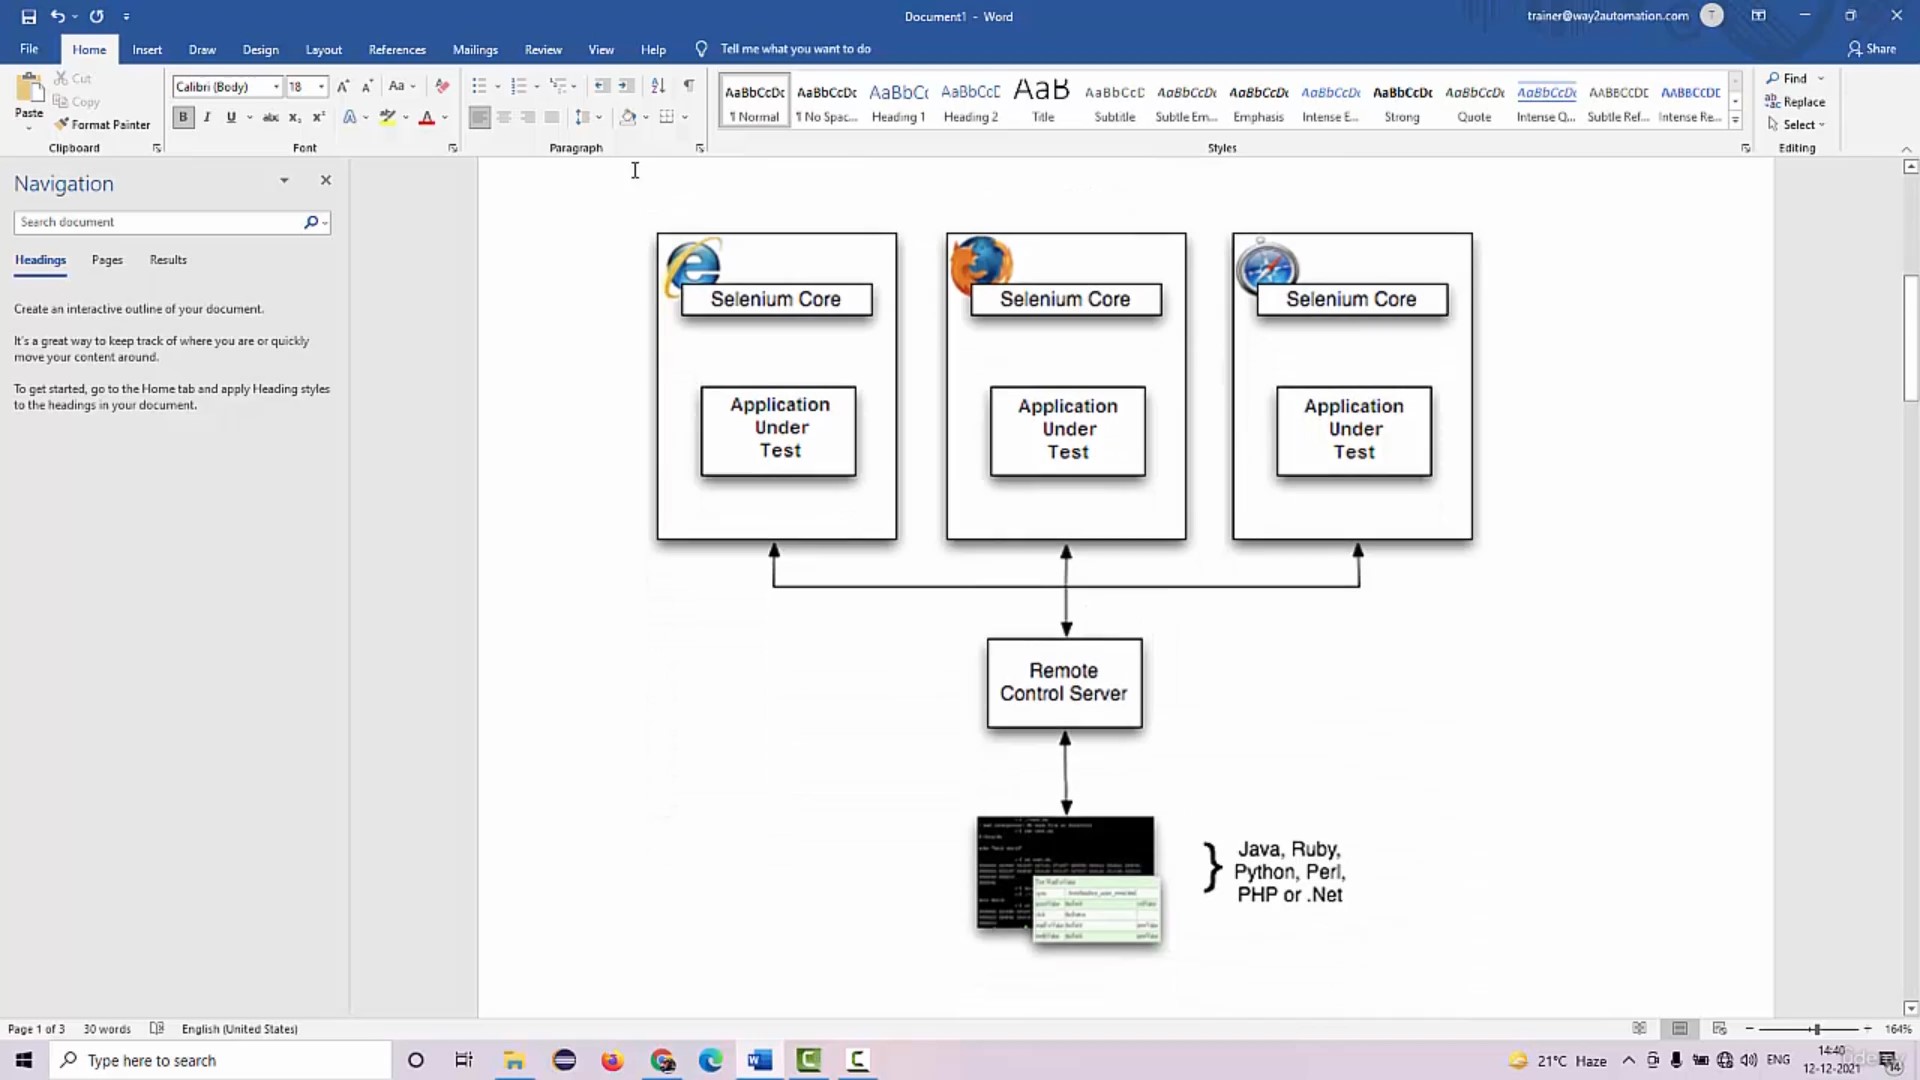Decrease the paragraph indent

[x=602, y=87]
